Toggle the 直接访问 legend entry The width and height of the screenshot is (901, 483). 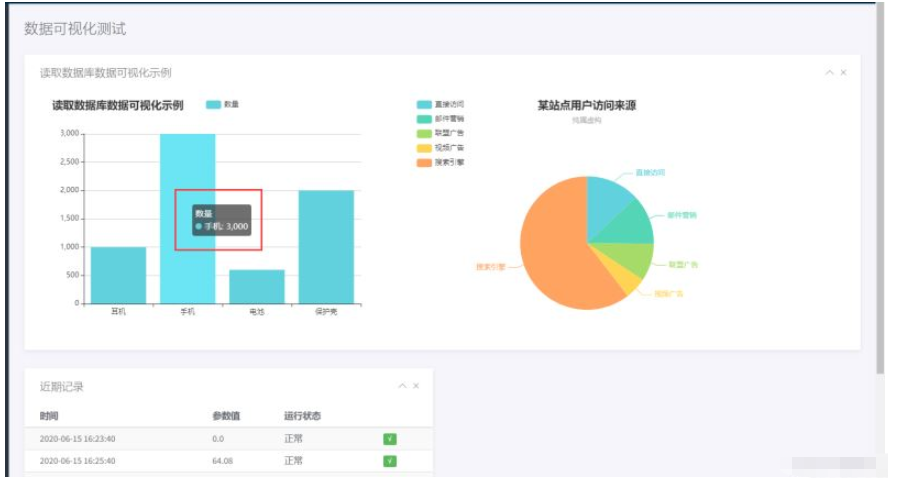440,105
